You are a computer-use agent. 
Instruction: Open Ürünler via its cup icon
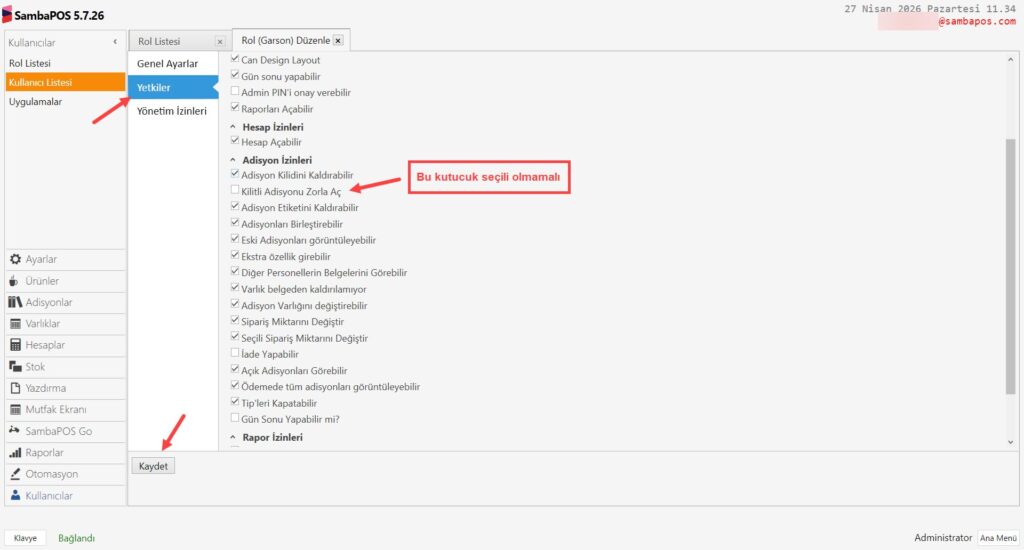15,281
